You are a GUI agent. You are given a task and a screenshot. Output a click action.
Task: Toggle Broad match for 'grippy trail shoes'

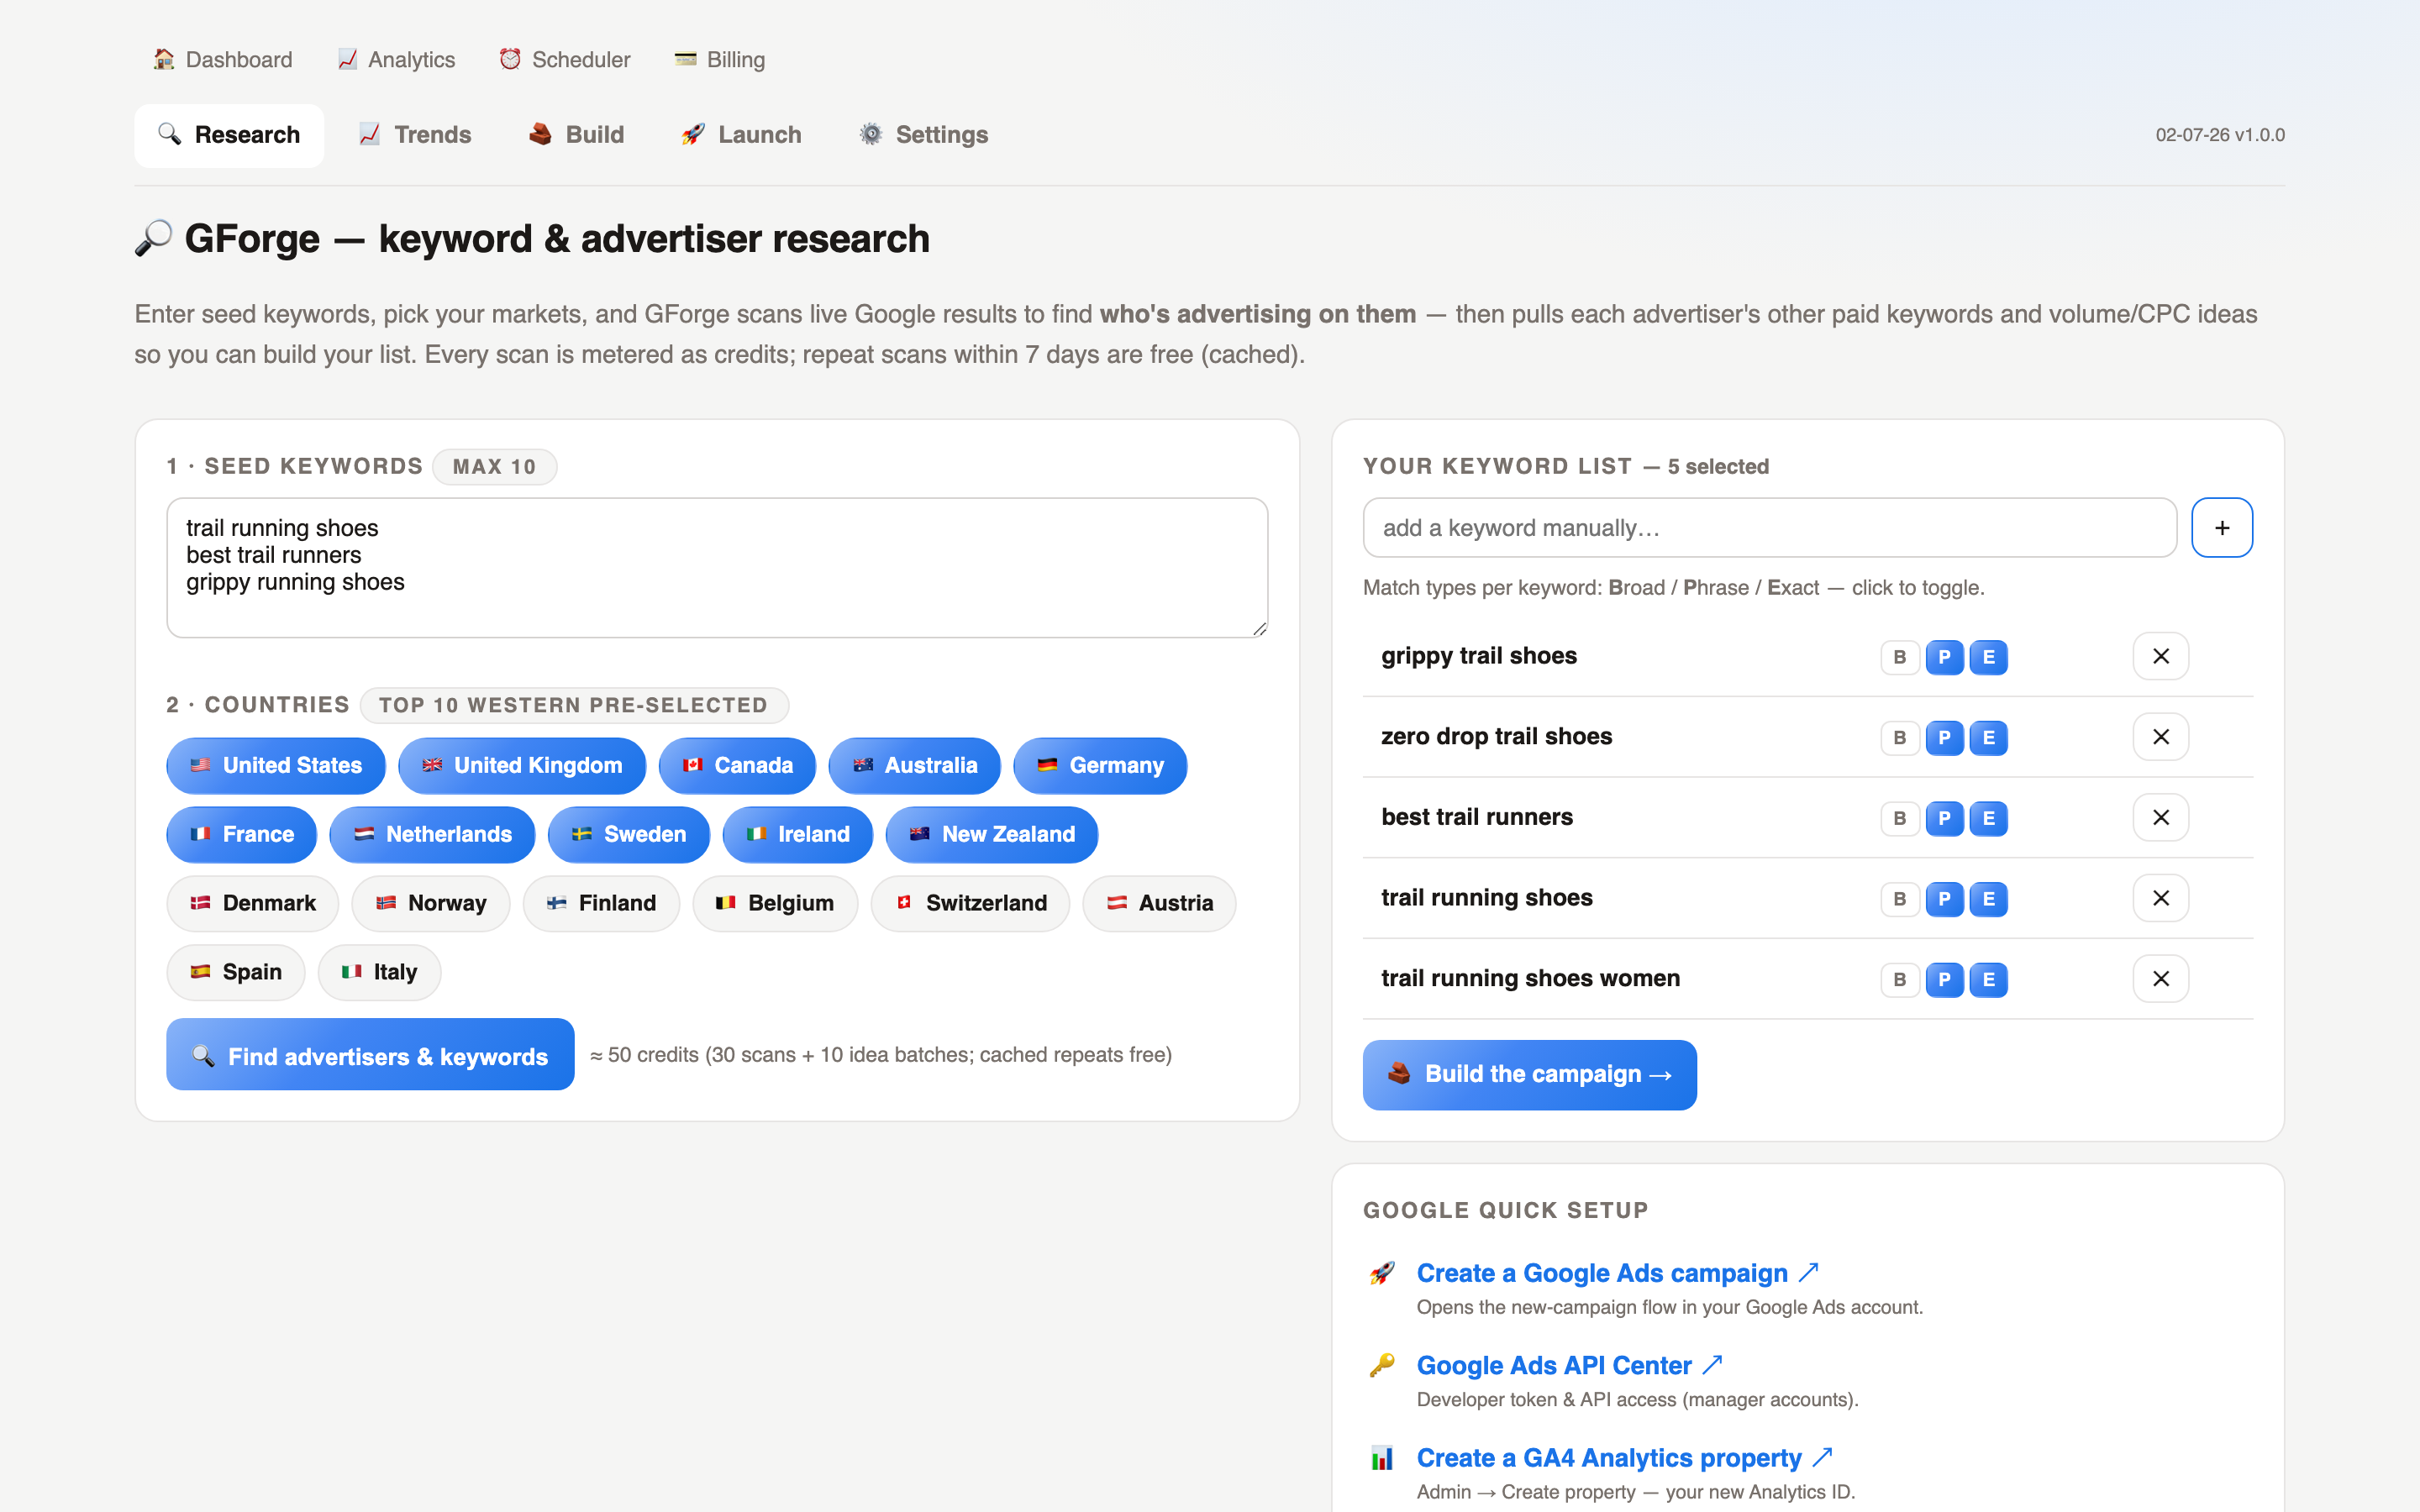click(1899, 657)
